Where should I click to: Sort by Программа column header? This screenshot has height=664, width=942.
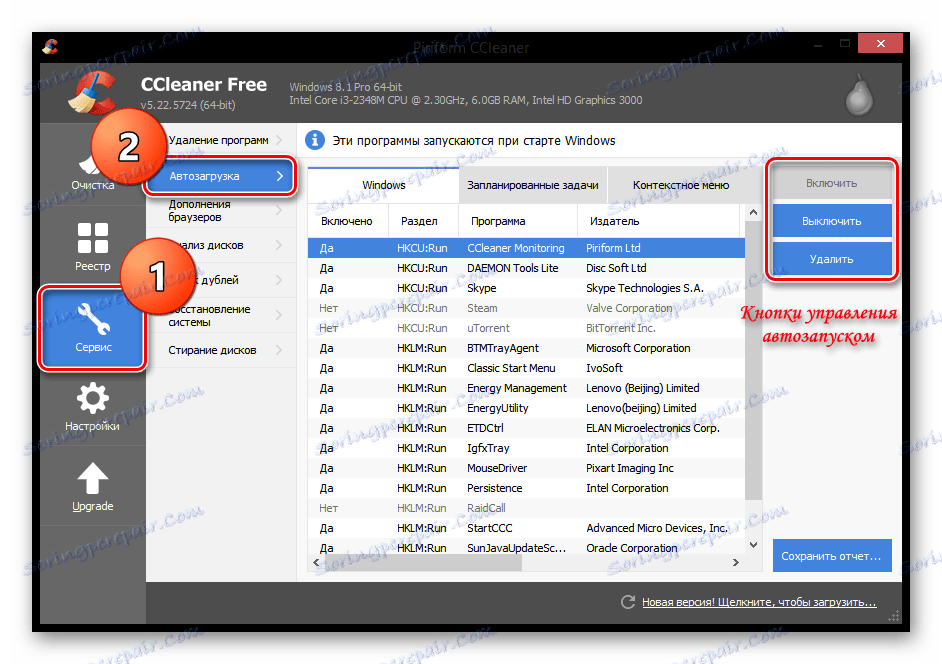[x=518, y=221]
